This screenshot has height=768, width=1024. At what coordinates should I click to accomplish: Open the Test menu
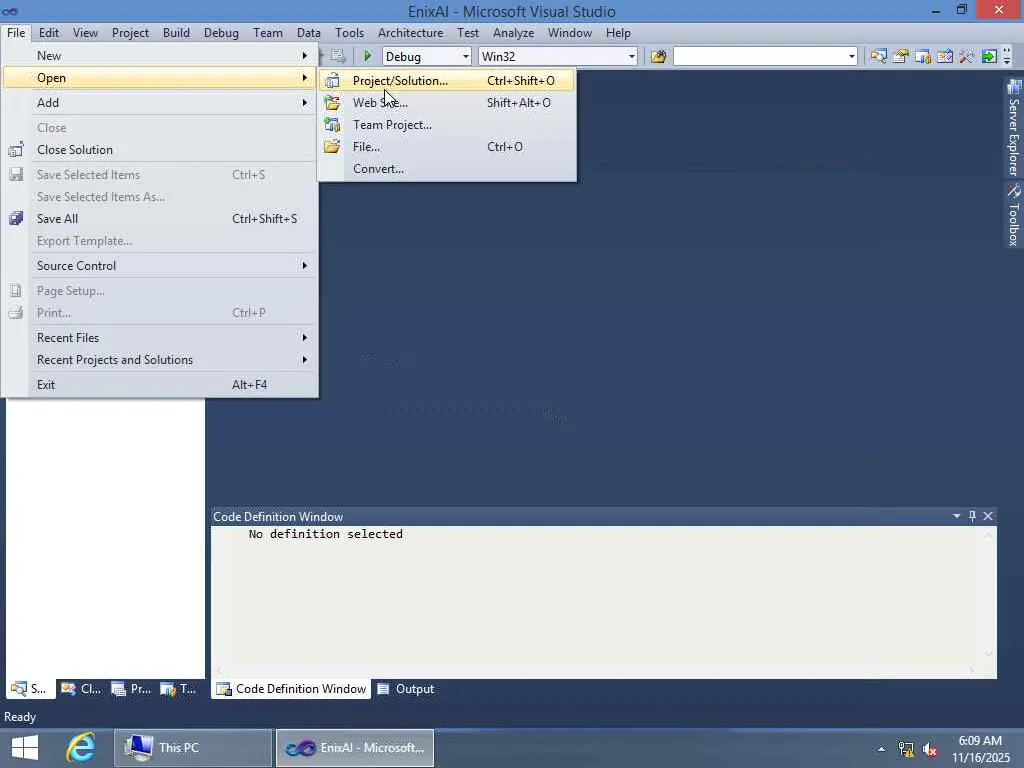468,33
